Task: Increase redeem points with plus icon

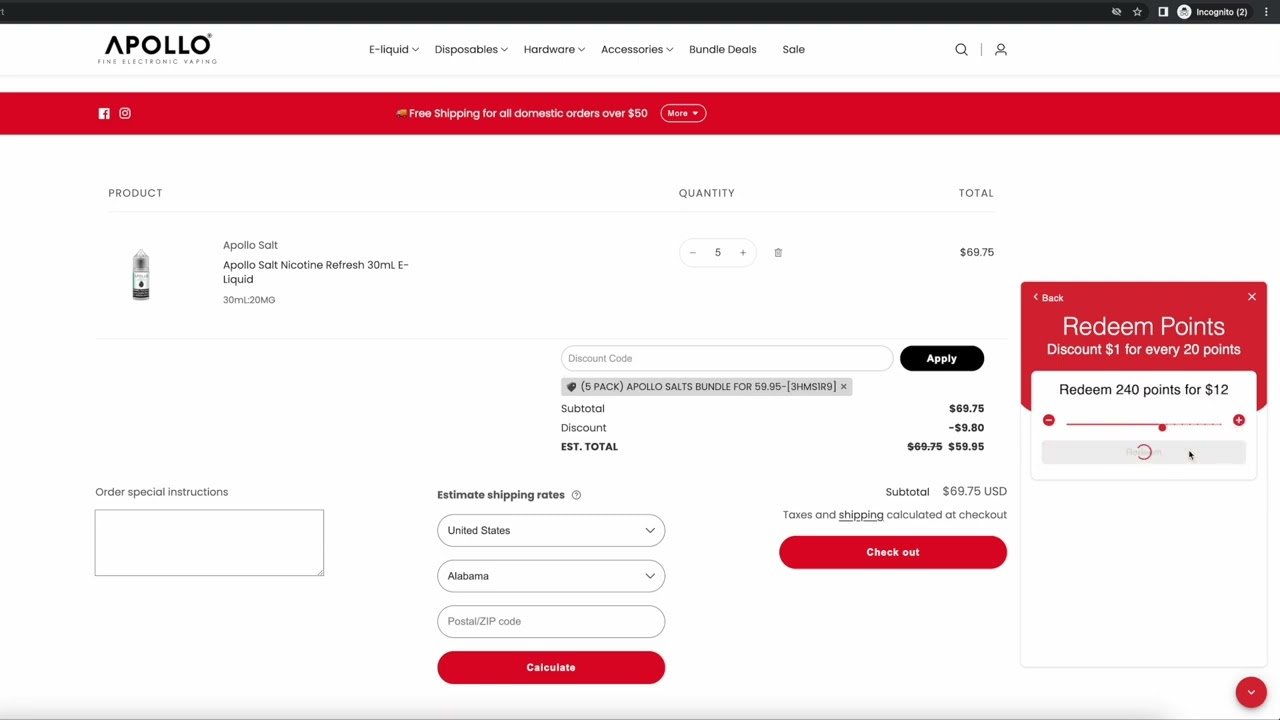Action: 1239,420
